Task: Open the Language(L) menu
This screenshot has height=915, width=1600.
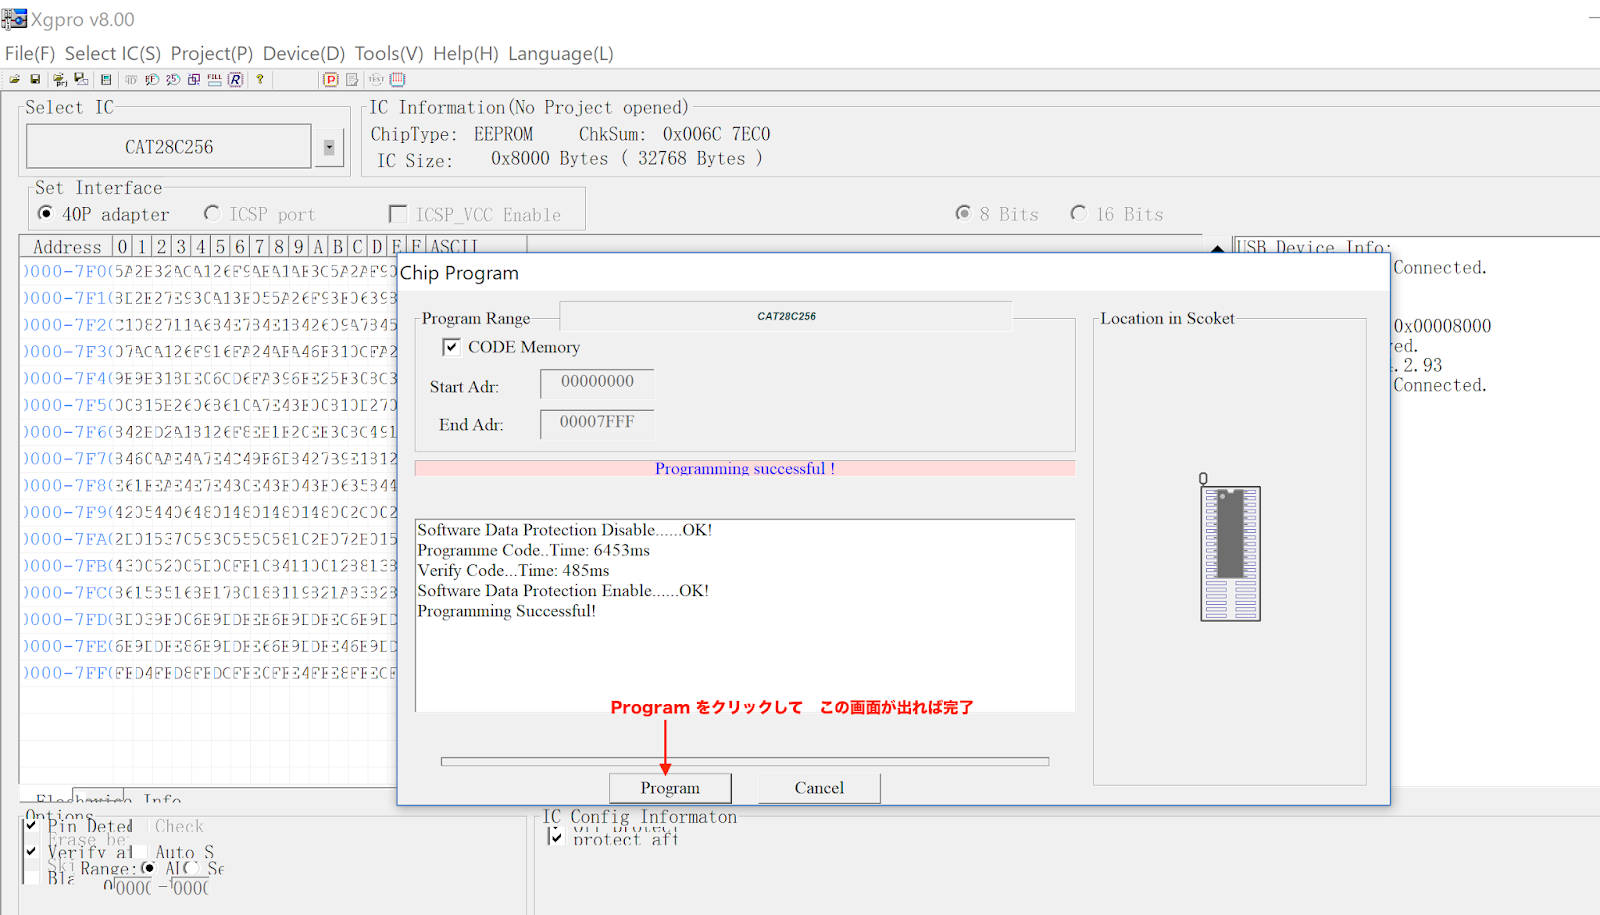Action: [x=560, y=54]
